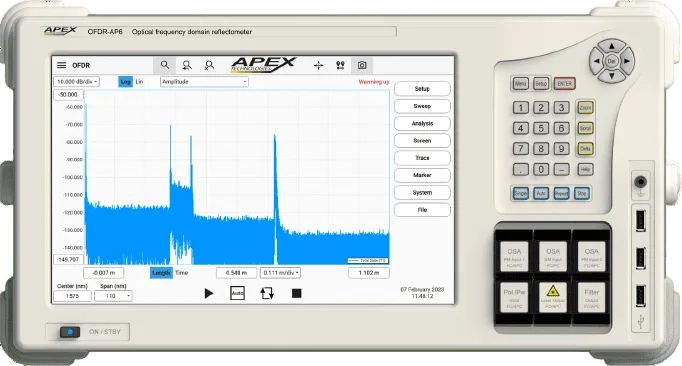The width and height of the screenshot is (682, 366).
Task: Open the System menu
Action: pyautogui.click(x=422, y=192)
